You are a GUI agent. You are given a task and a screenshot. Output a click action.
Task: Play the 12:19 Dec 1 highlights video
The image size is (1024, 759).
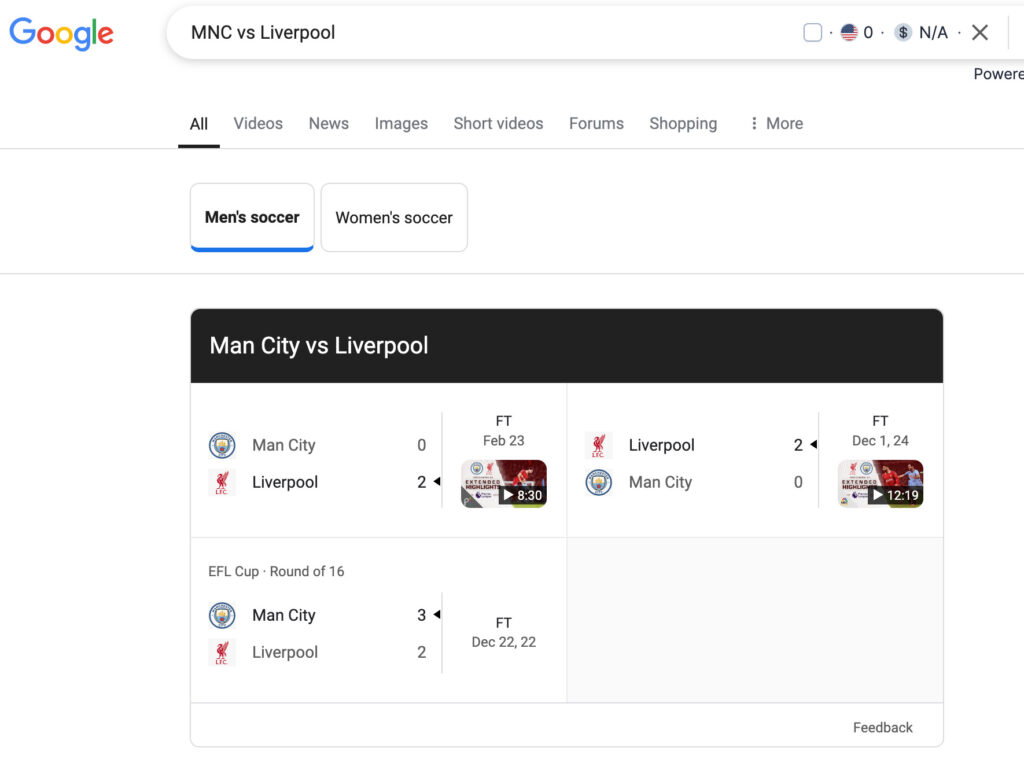(880, 483)
